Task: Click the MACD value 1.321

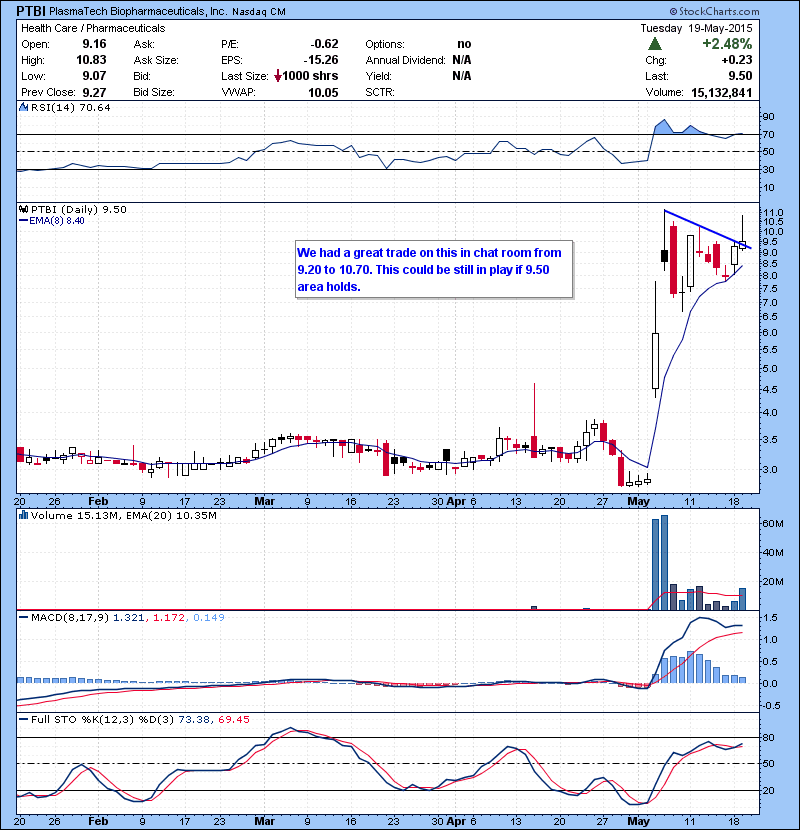Action: point(128,617)
